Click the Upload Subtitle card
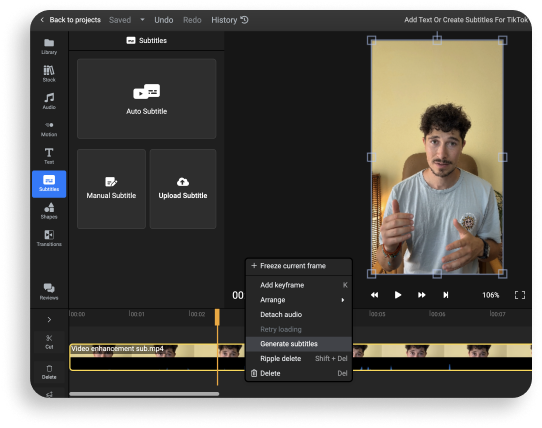 click(x=183, y=189)
